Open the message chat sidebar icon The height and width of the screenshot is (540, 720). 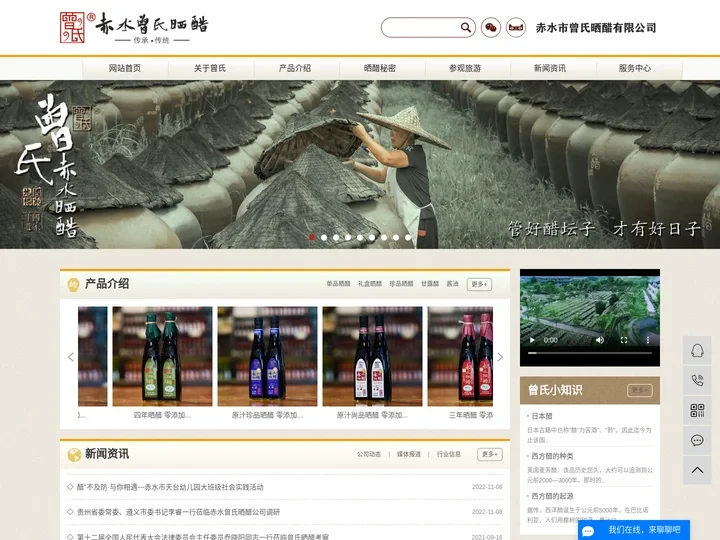[x=697, y=440]
